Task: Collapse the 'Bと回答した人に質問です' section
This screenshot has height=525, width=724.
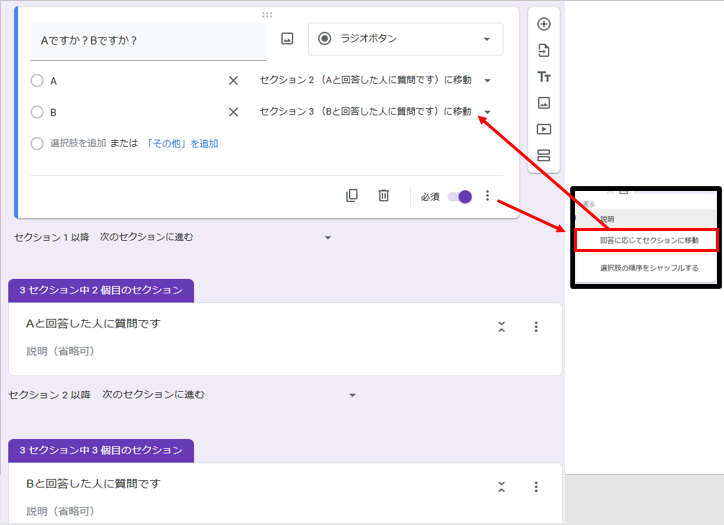Action: tap(501, 487)
